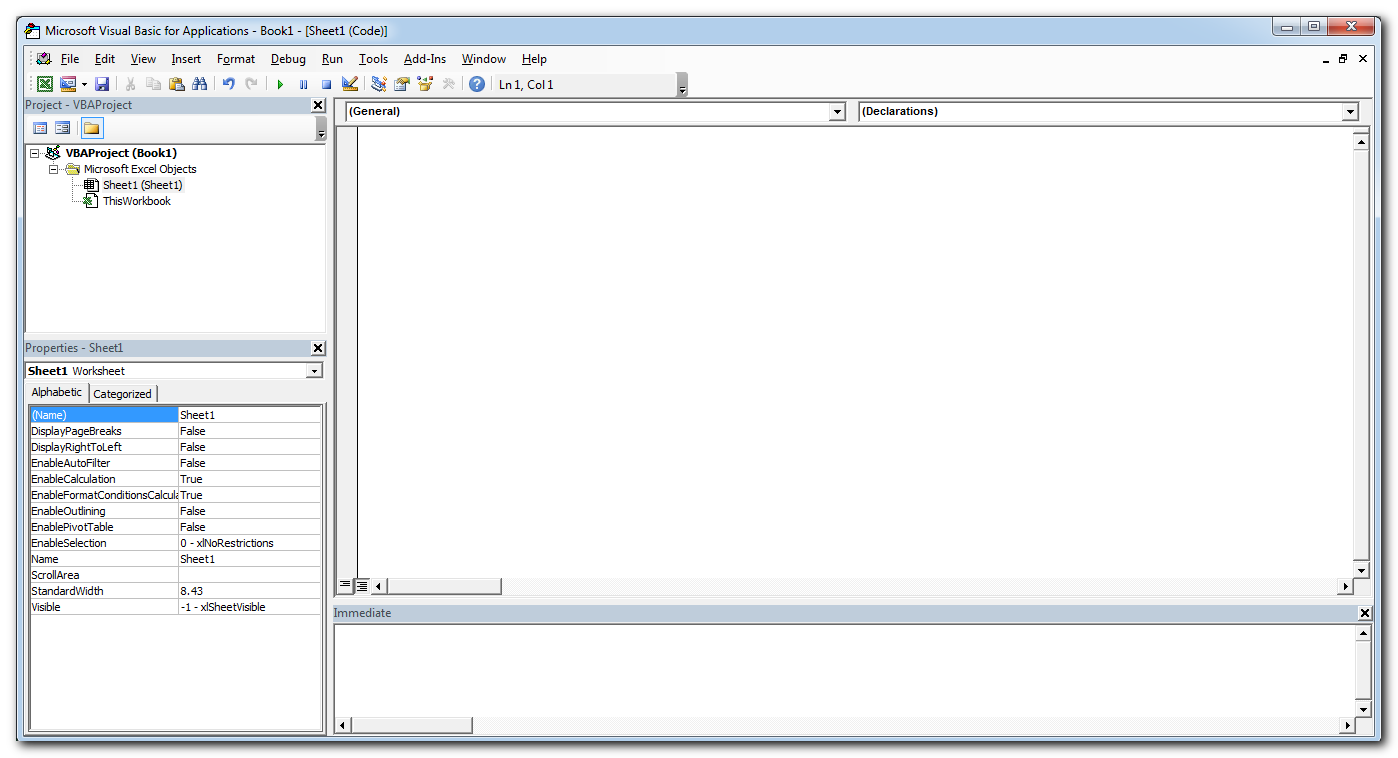Toggle Folders button in Project pane
The image size is (1398, 758).
[x=92, y=128]
